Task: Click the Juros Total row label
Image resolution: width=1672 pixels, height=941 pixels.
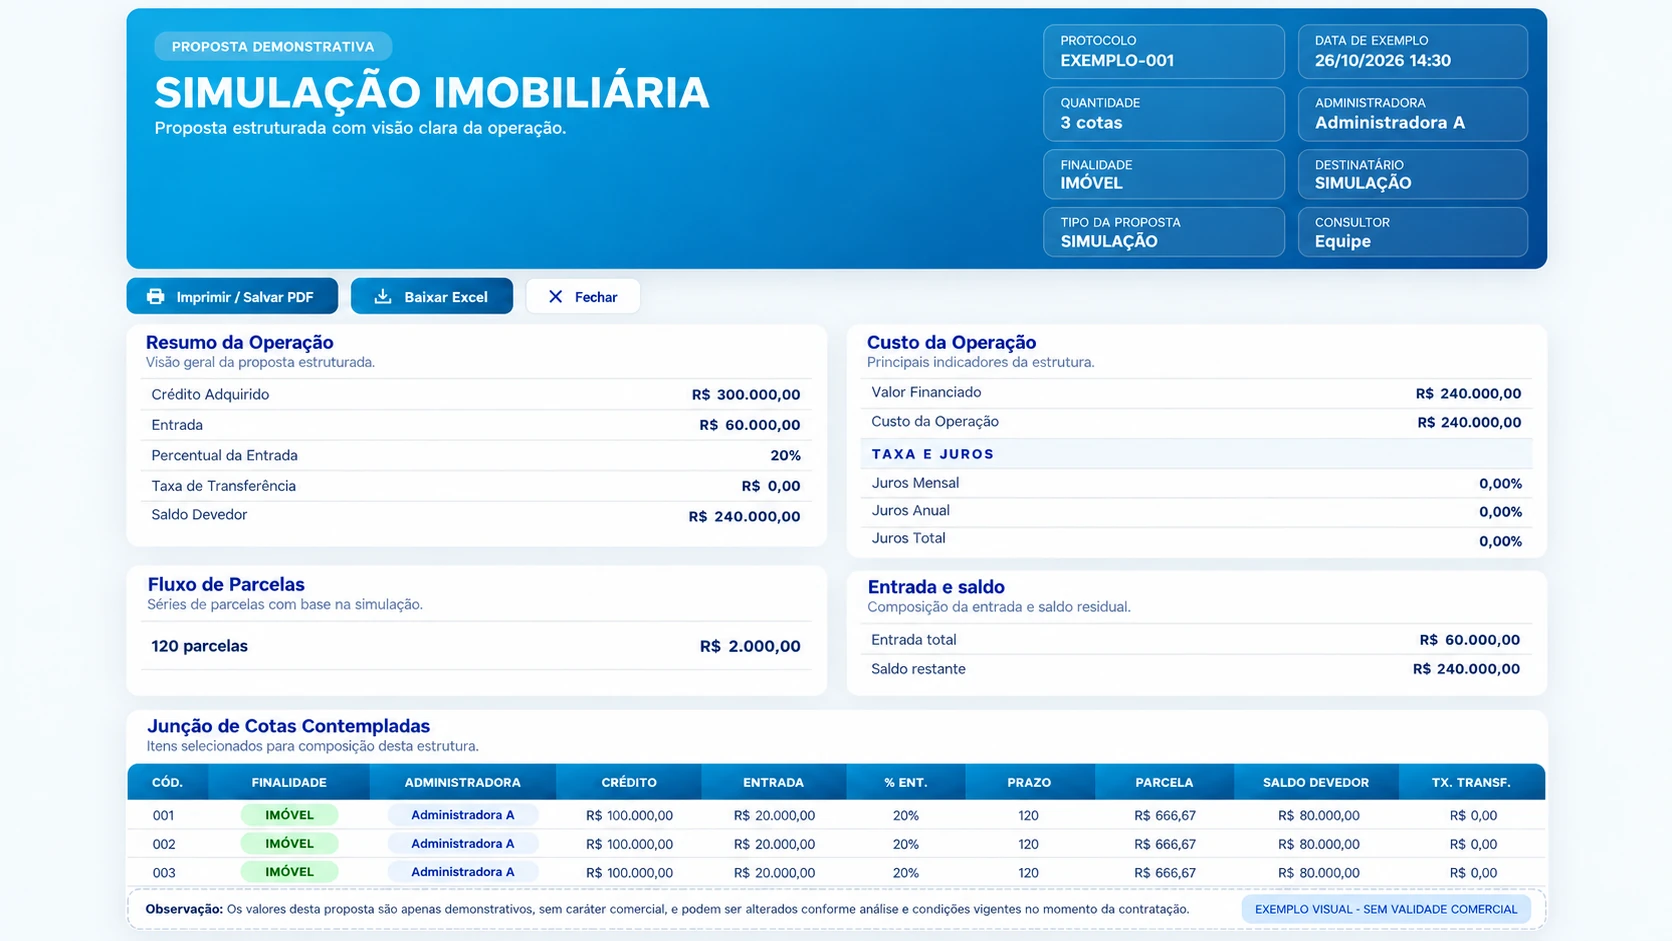Action: [908, 538]
